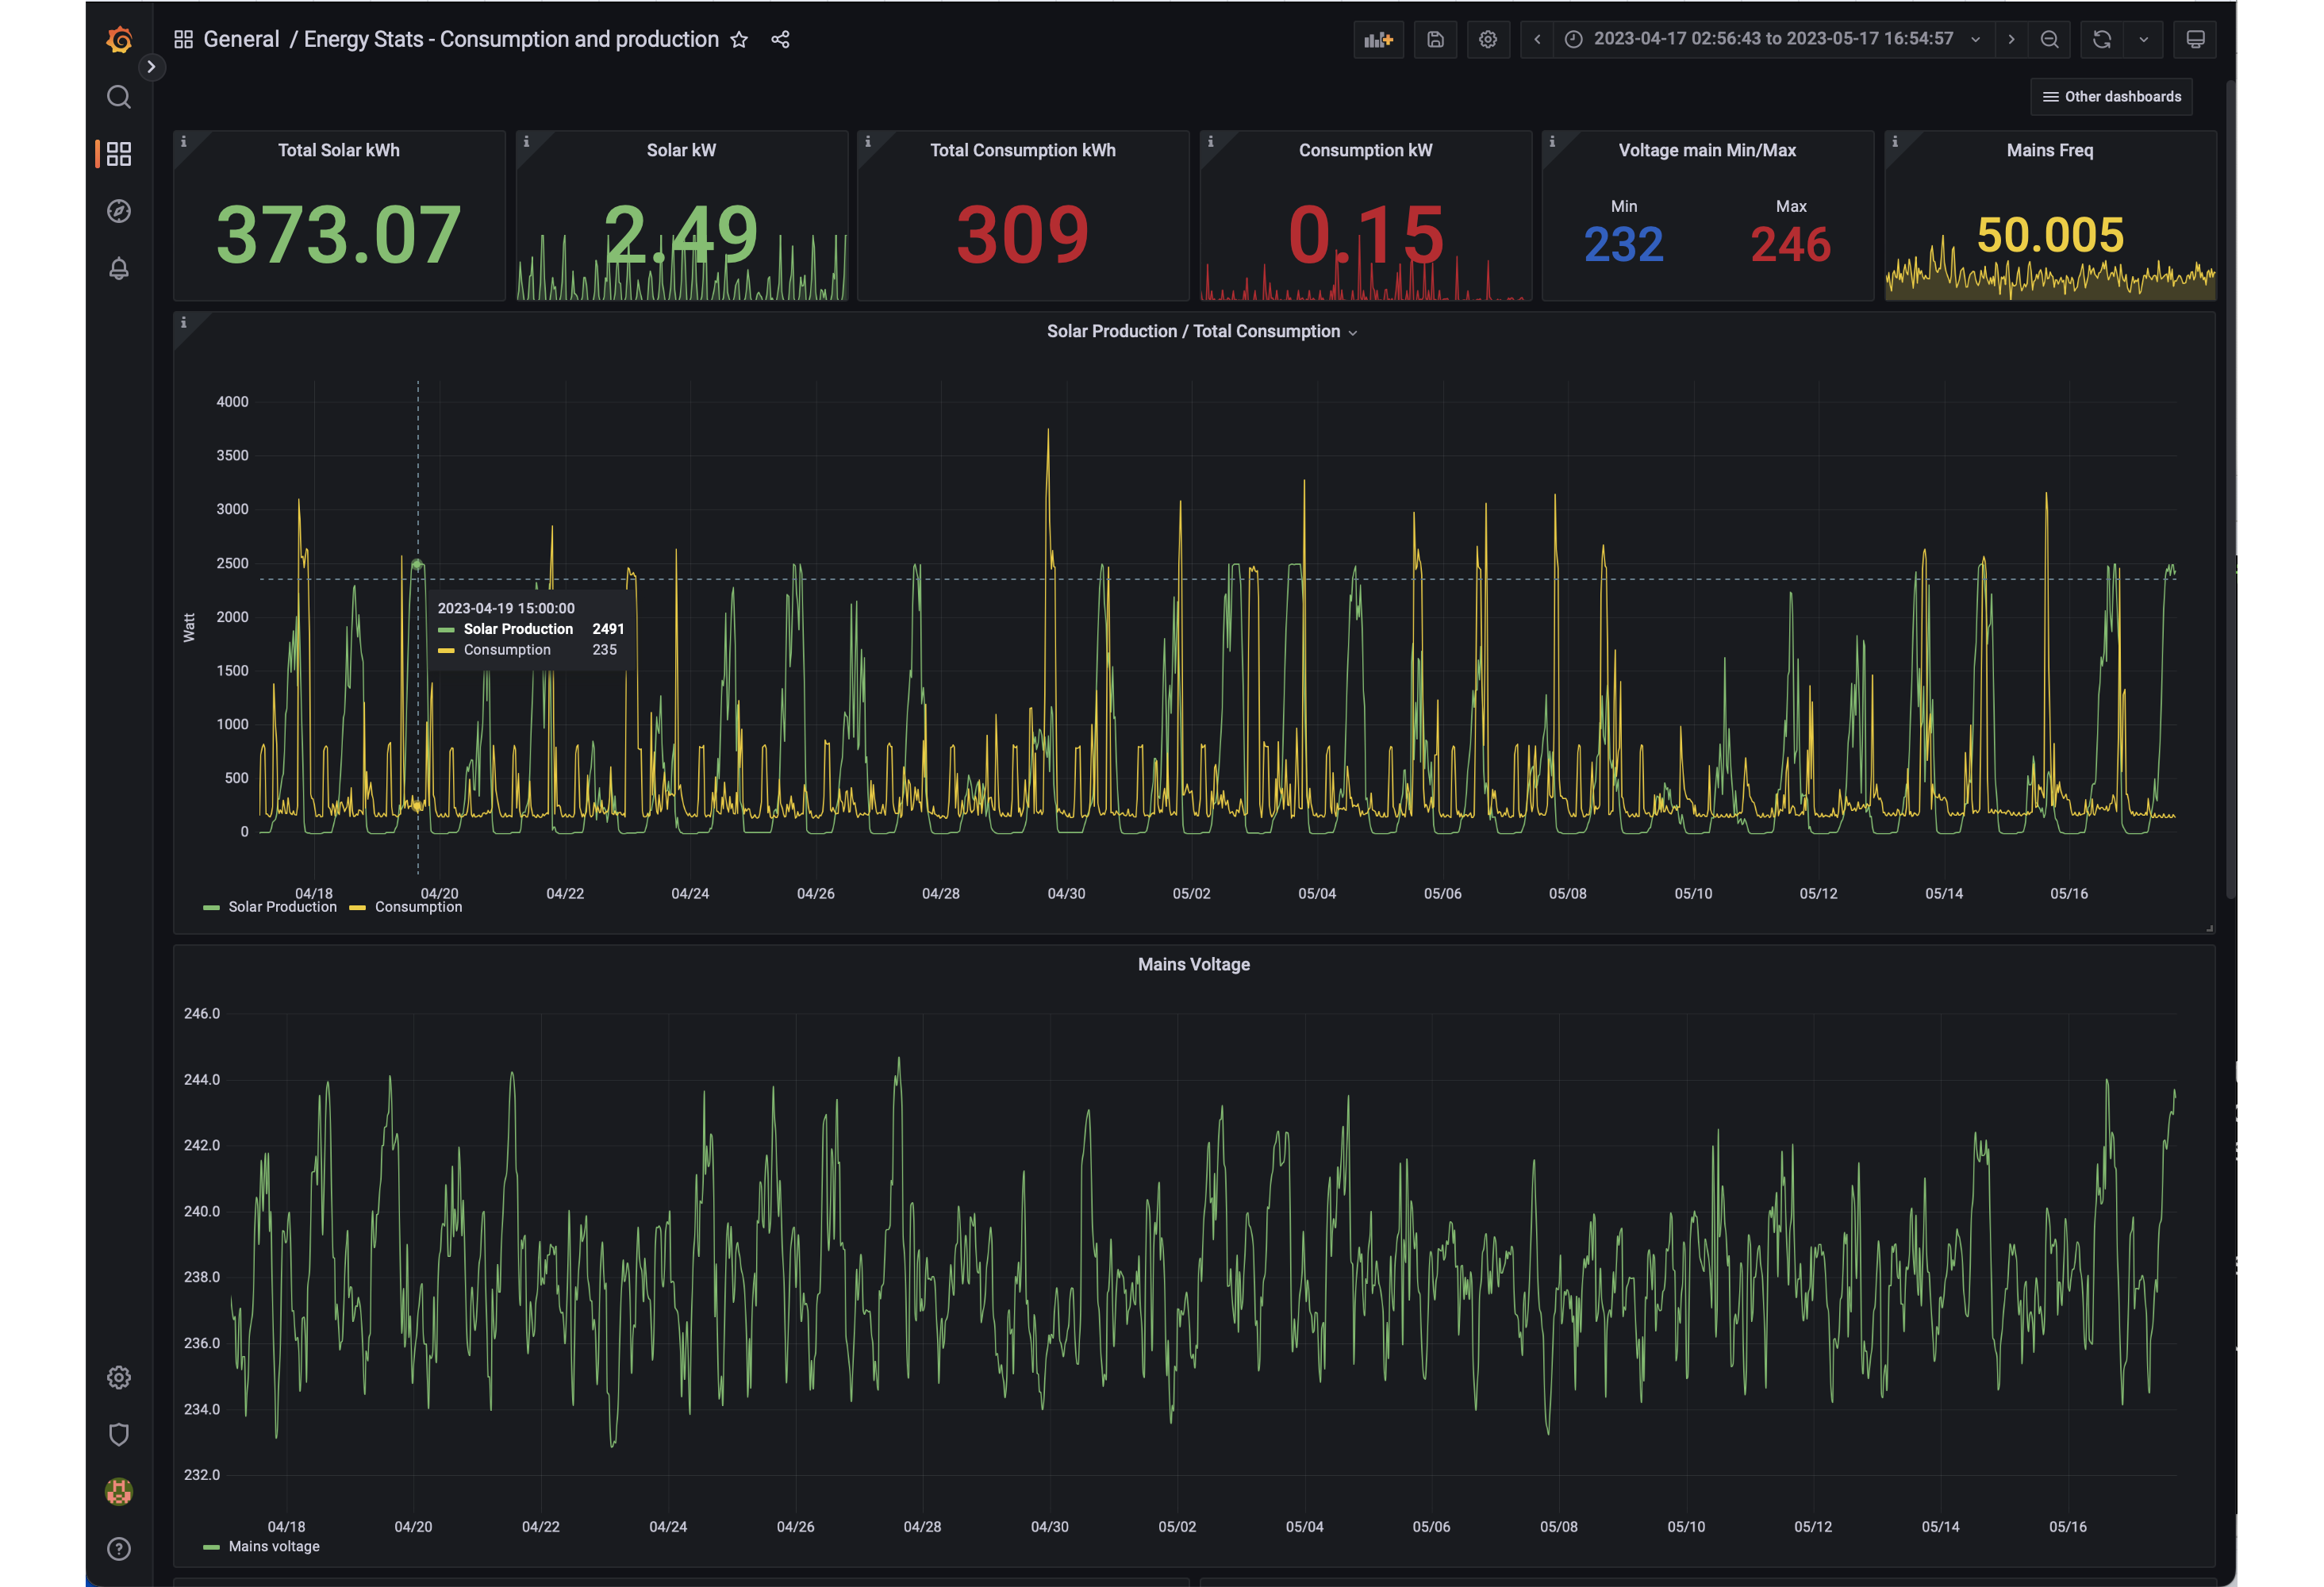The image size is (2324, 1587).
Task: Open the Explore compass icon
Action: coord(119,211)
